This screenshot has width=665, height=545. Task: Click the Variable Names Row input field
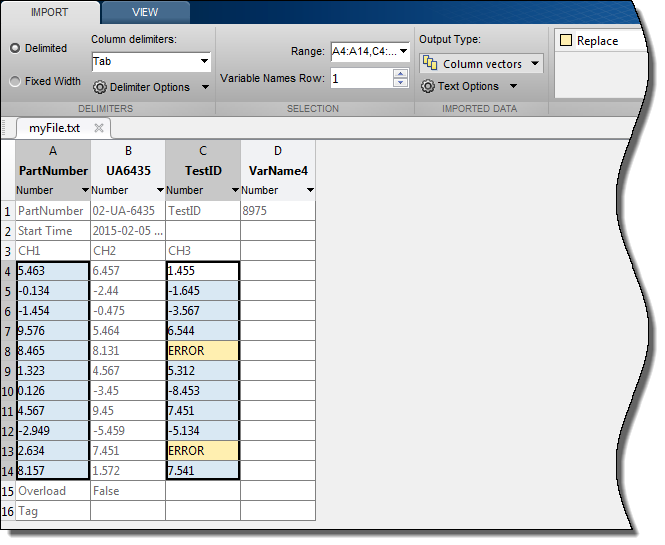click(368, 78)
